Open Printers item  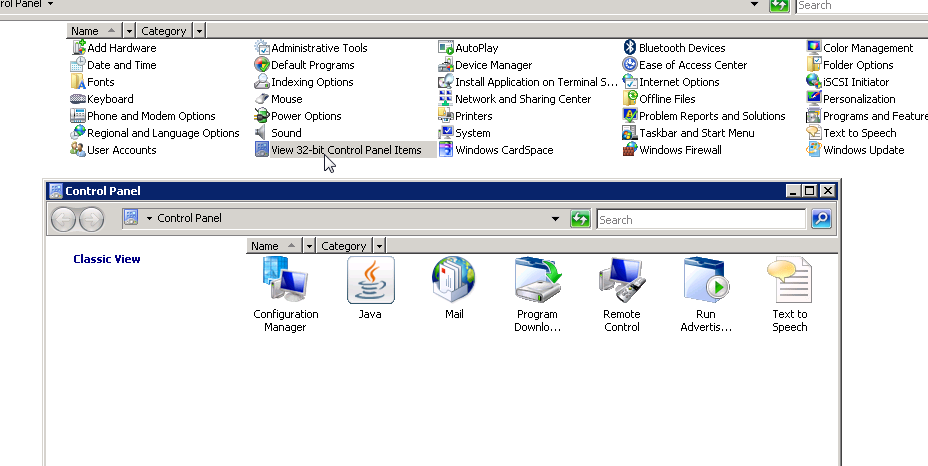(466, 116)
